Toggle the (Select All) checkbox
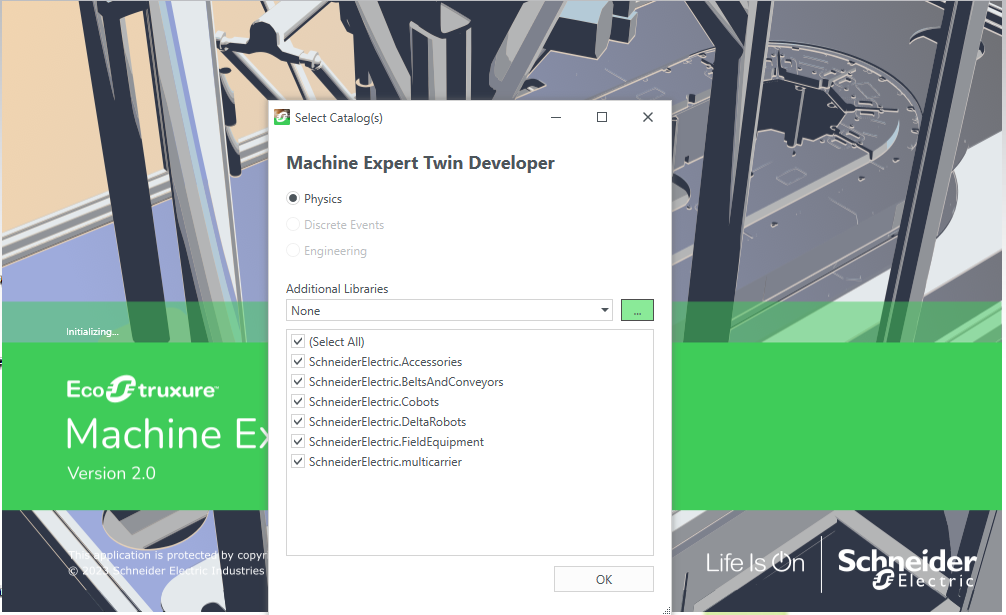The width and height of the screenshot is (1006, 615). (x=298, y=341)
